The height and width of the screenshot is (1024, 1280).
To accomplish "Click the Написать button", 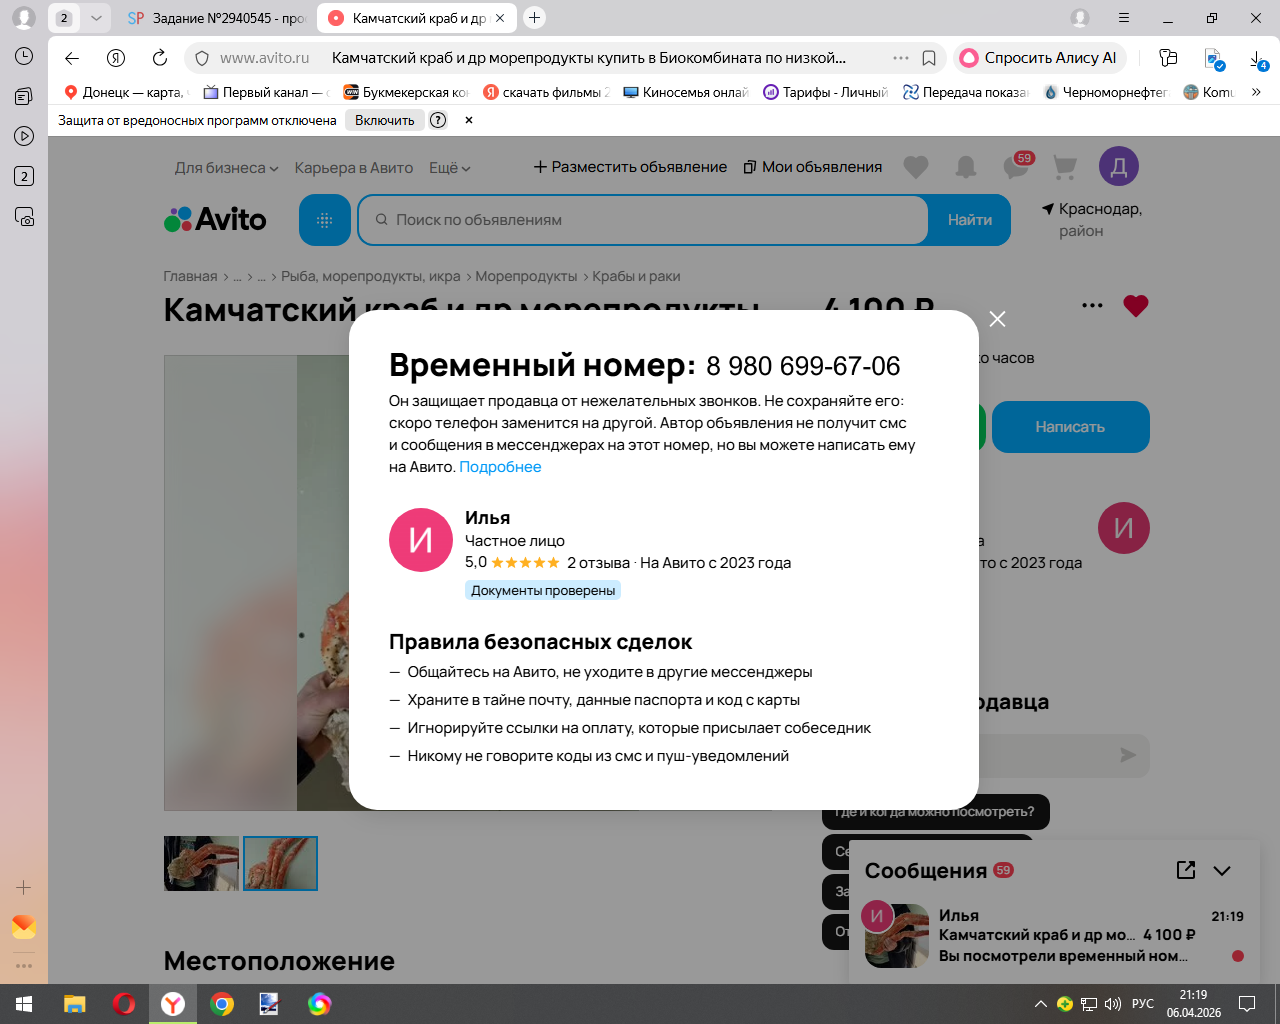I will pyautogui.click(x=1070, y=427).
